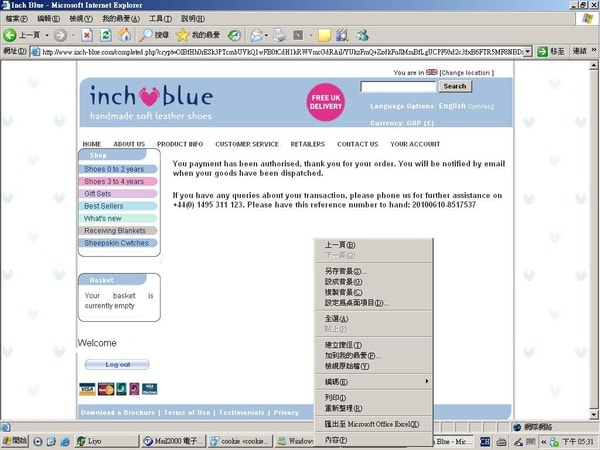The height and width of the screenshot is (450, 600).
Task: Click the Visa card payment icon
Action: pyautogui.click(x=87, y=389)
